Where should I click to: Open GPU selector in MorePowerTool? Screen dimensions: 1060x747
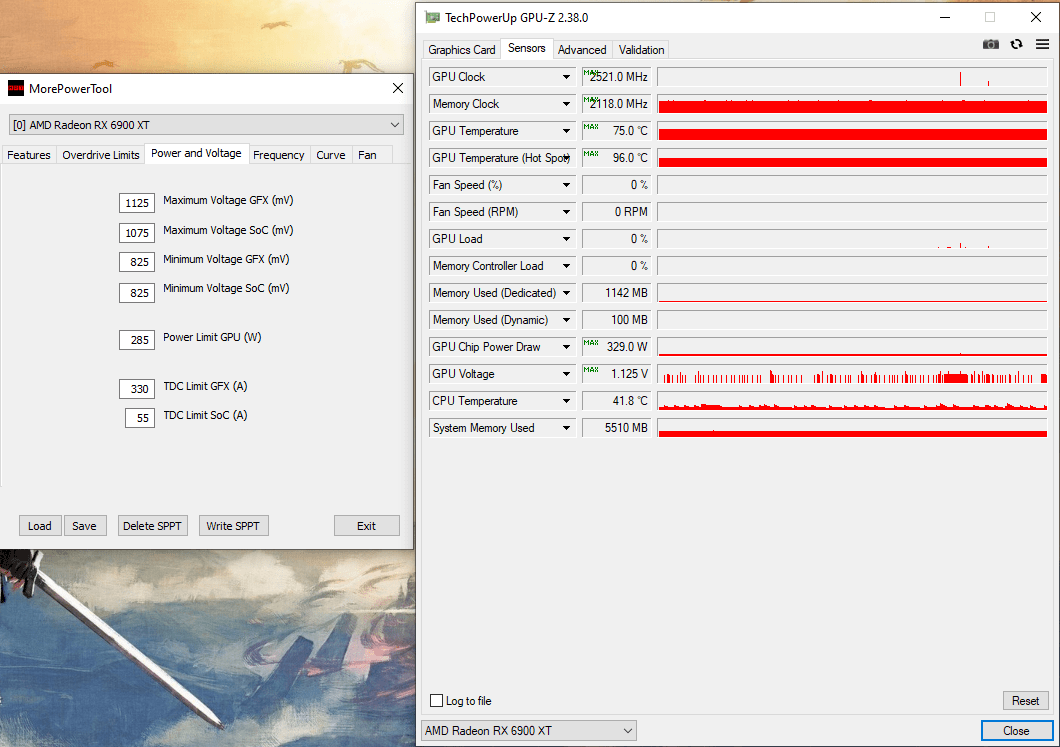pos(206,125)
